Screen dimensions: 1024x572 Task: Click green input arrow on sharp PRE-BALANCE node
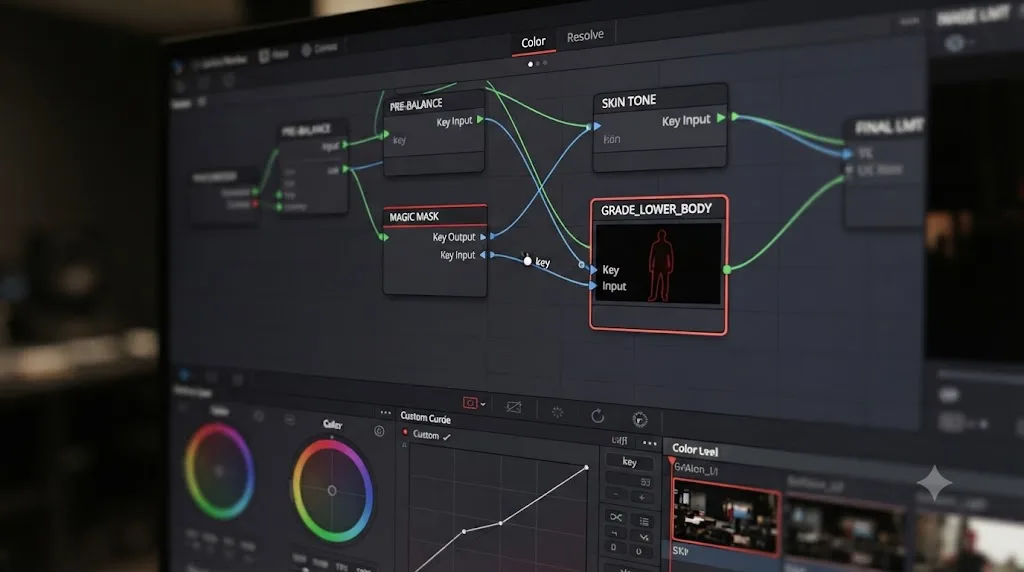click(x=387, y=135)
